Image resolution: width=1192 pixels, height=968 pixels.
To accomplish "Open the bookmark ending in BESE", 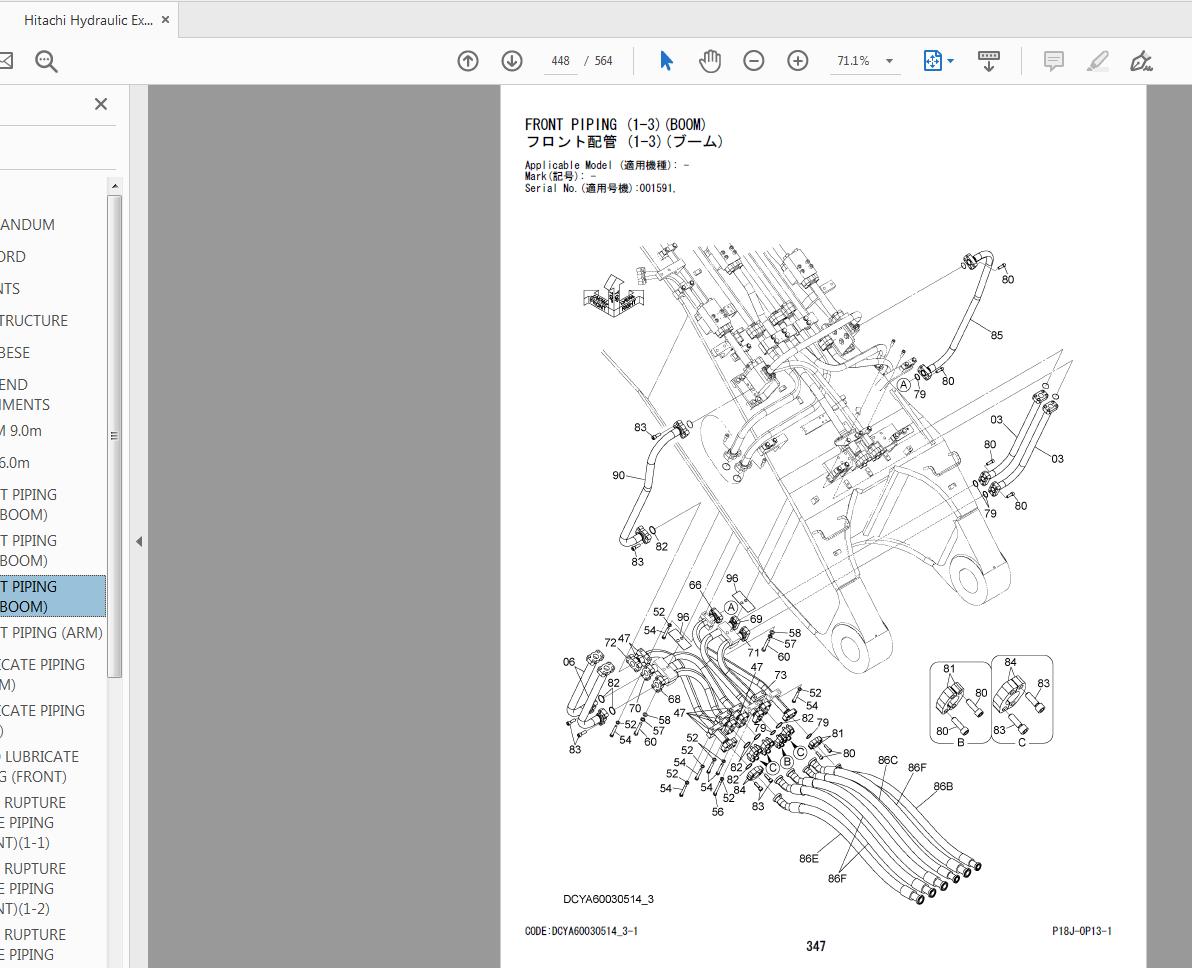I will [15, 353].
